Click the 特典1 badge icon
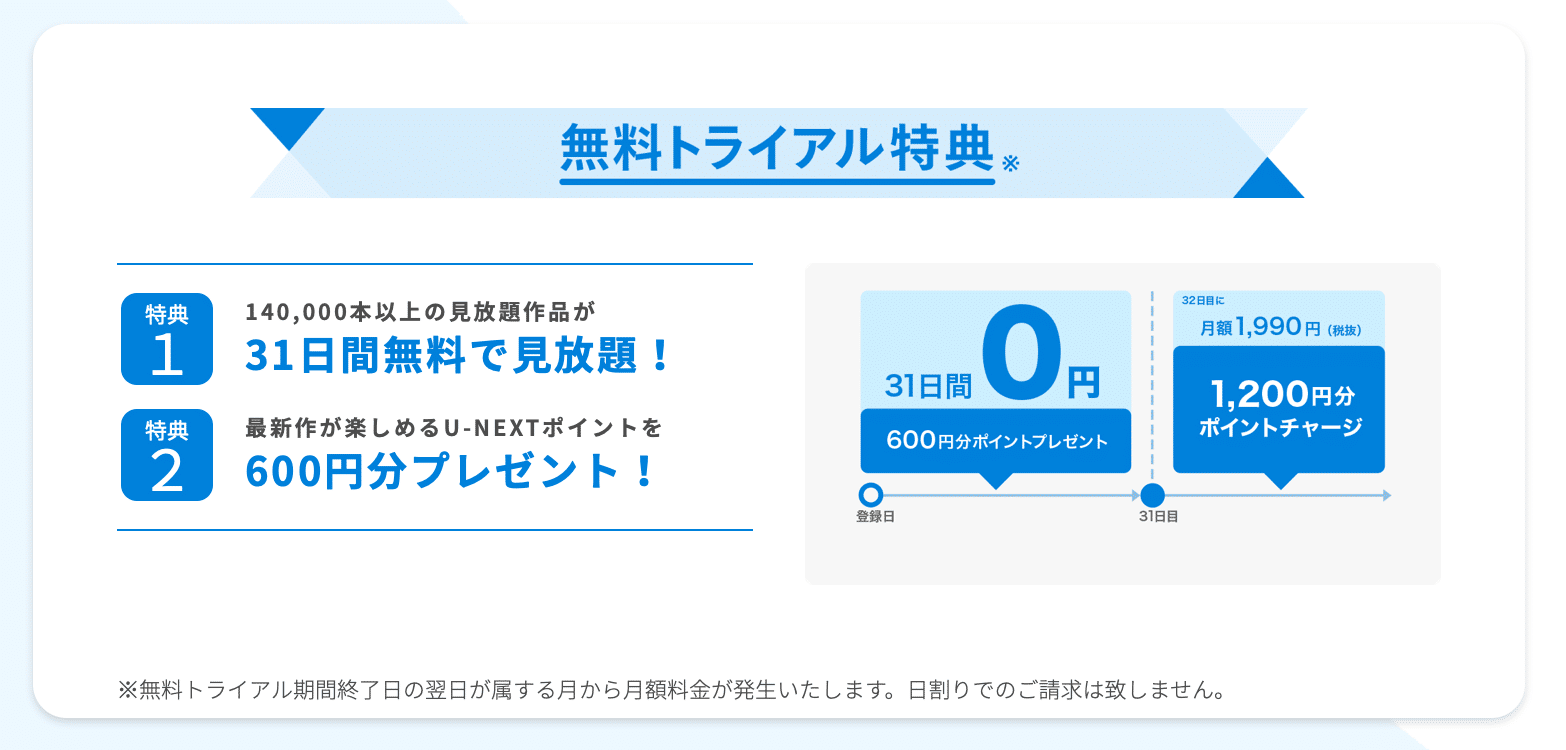This screenshot has height=750, width=1566. click(x=167, y=339)
